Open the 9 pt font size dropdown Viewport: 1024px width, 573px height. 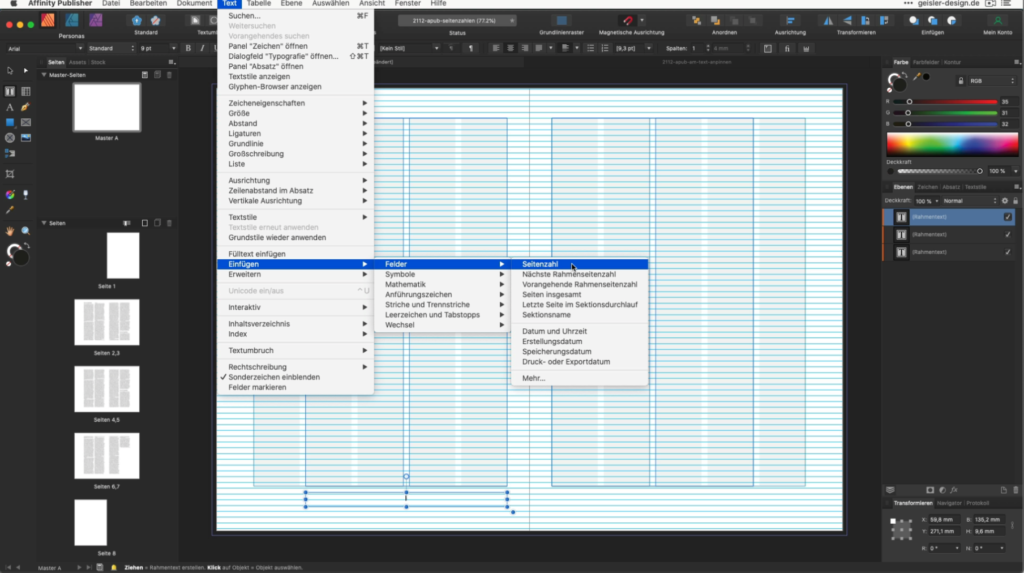(x=158, y=48)
